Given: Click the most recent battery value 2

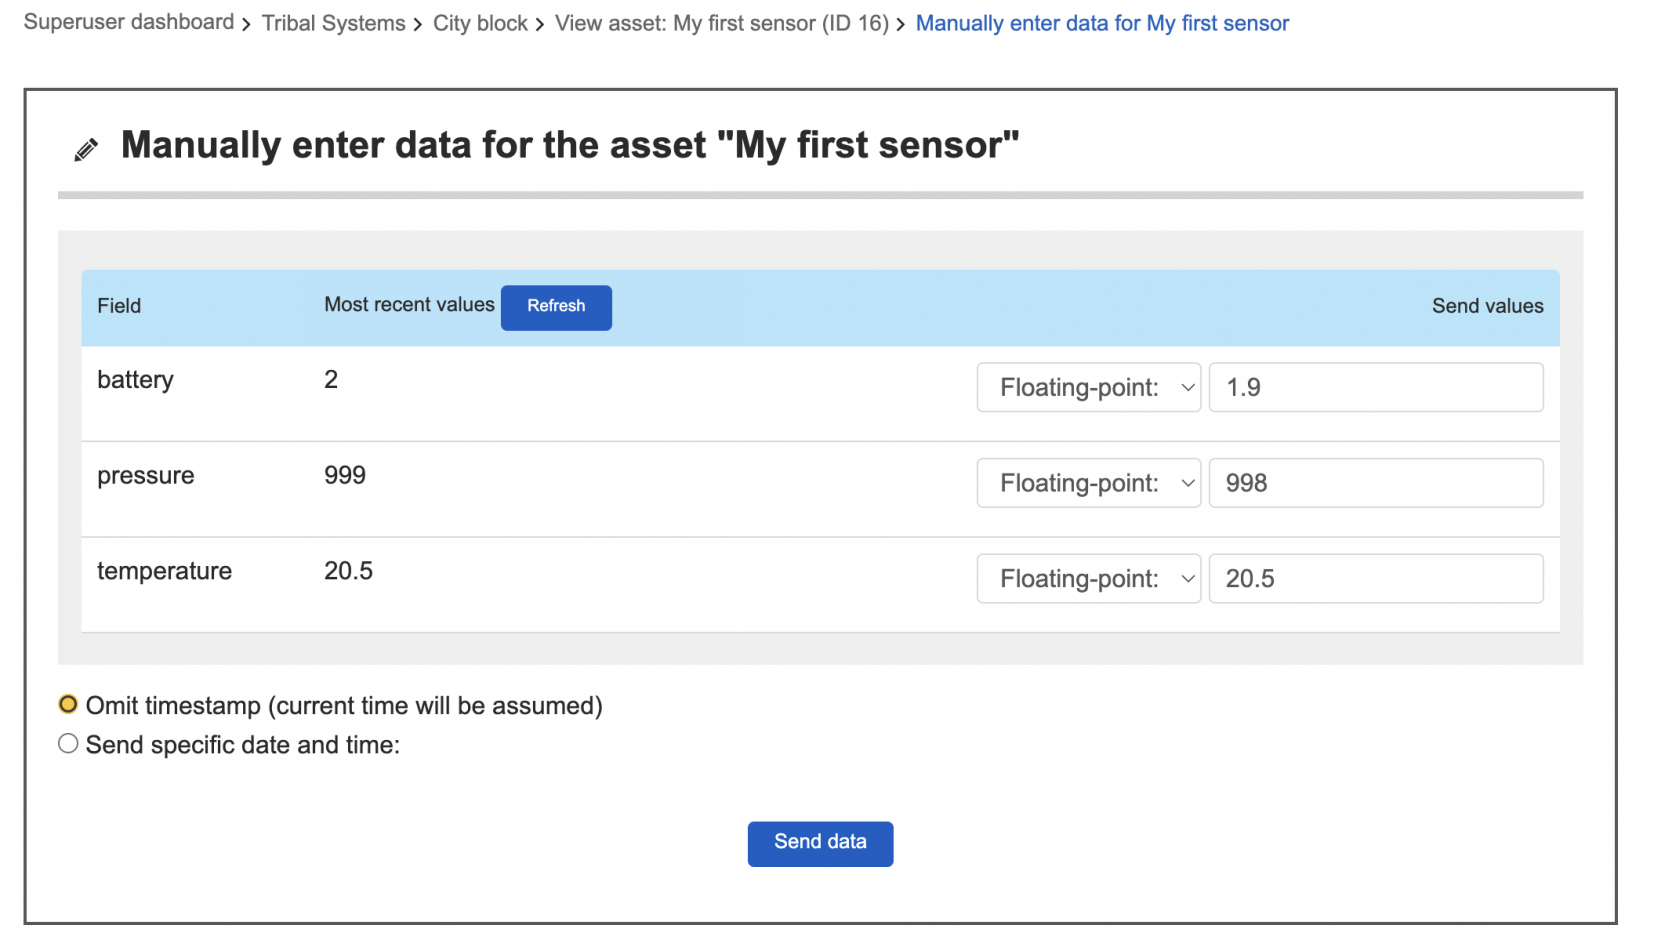Looking at the screenshot, I should point(331,379).
